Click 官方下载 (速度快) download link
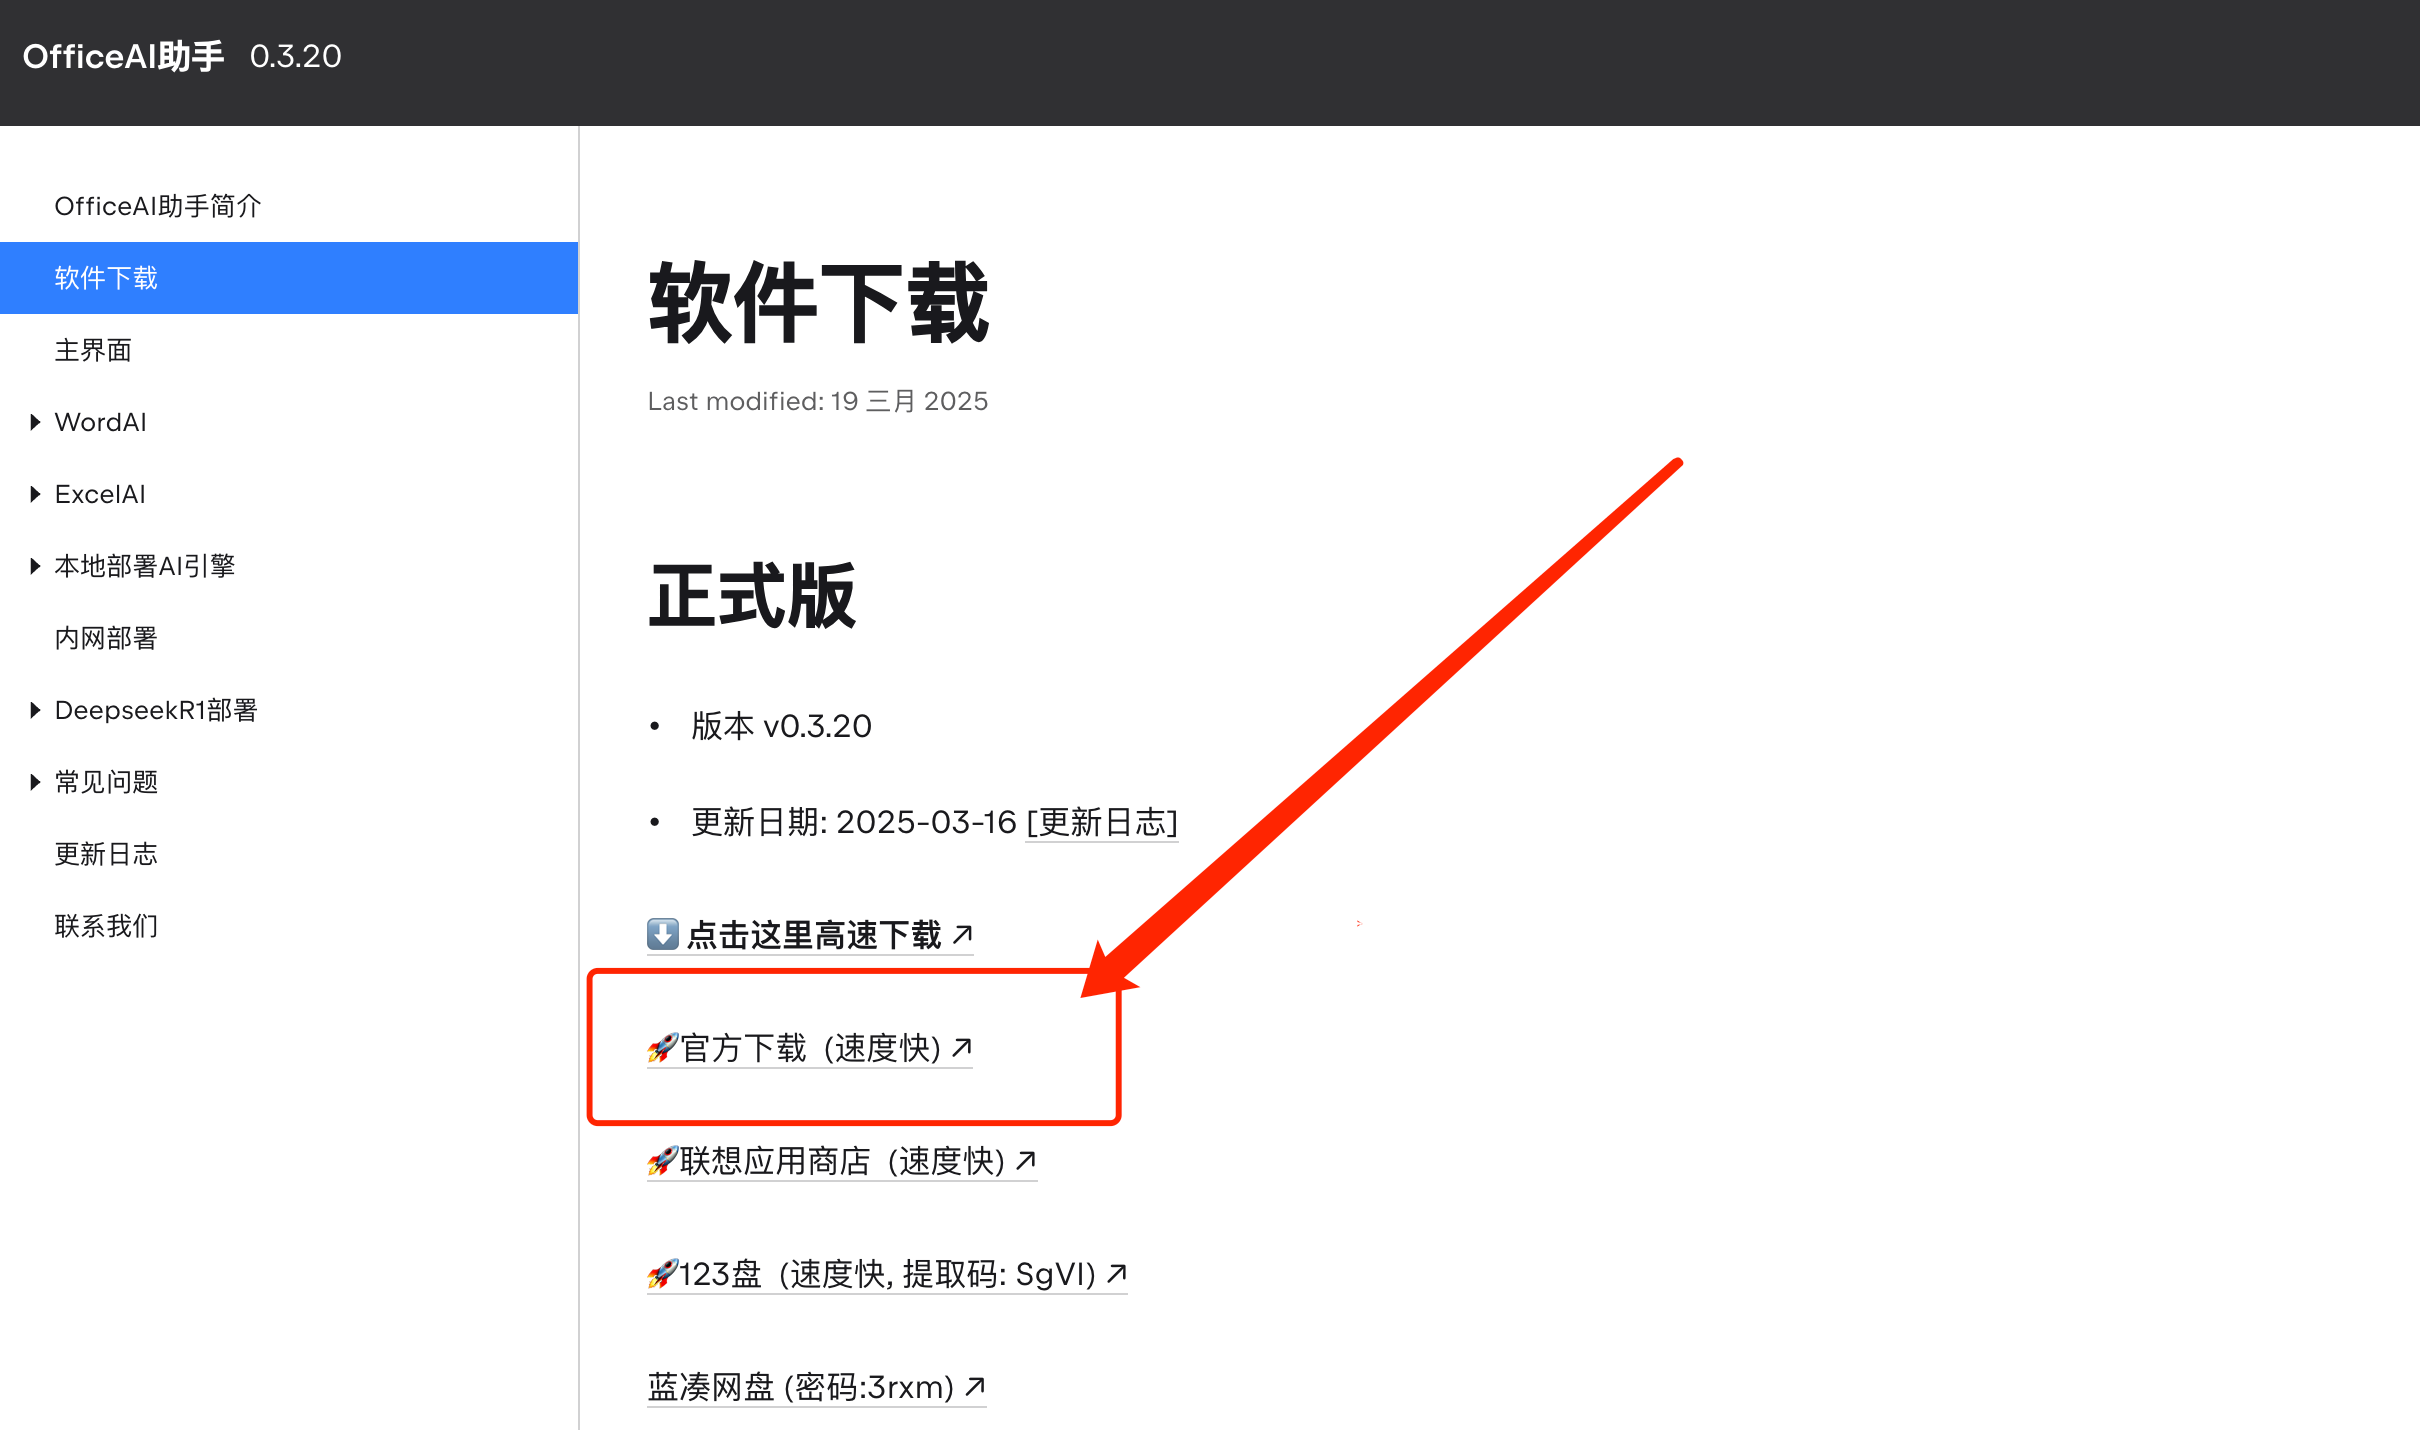This screenshot has height=1430, width=2420. pyautogui.click(x=810, y=1048)
